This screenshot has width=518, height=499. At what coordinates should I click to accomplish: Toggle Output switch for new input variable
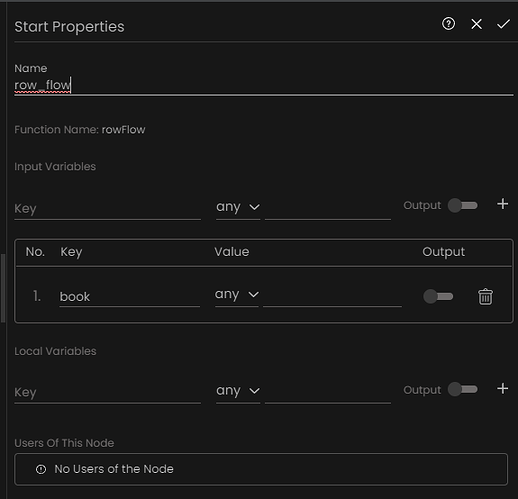pos(463,205)
